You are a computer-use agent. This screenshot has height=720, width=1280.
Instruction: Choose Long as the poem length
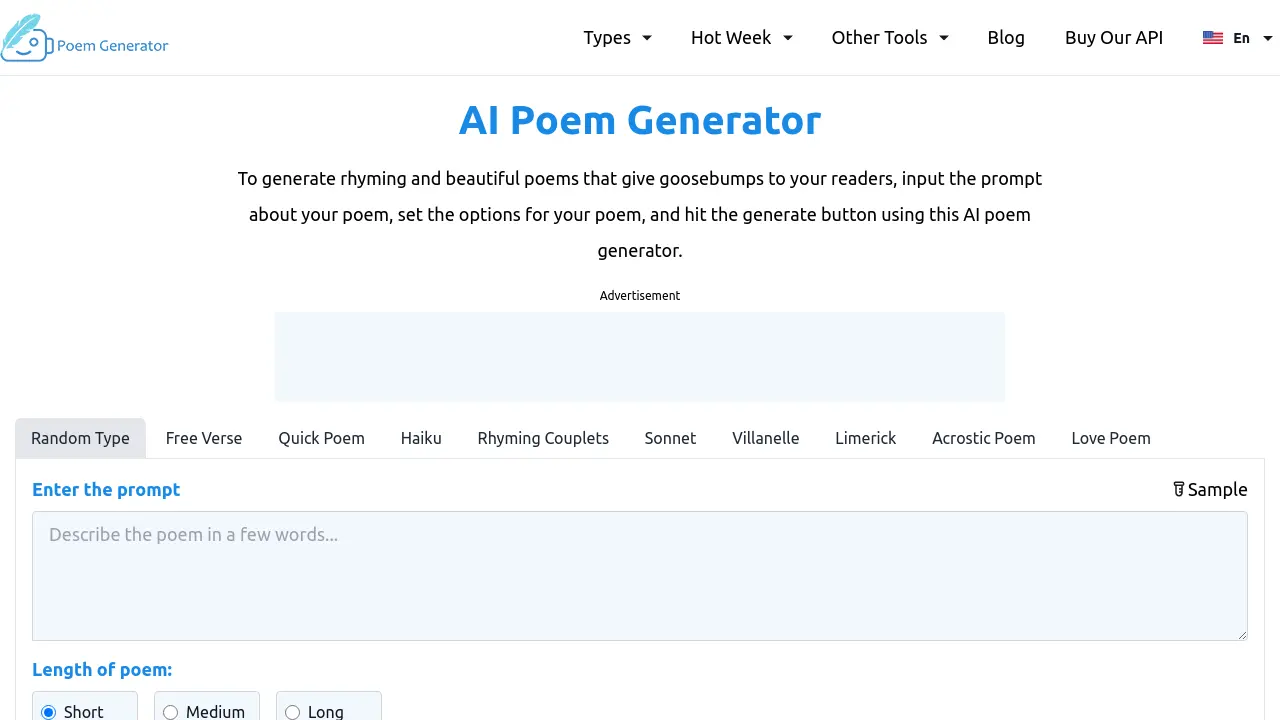click(x=292, y=711)
